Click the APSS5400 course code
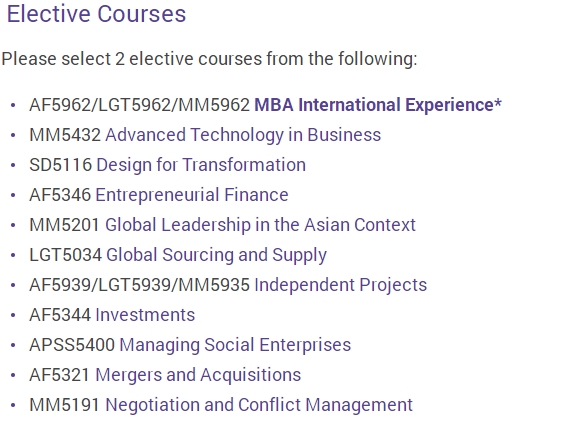Image resolution: width=570 pixels, height=425 pixels. pos(72,345)
